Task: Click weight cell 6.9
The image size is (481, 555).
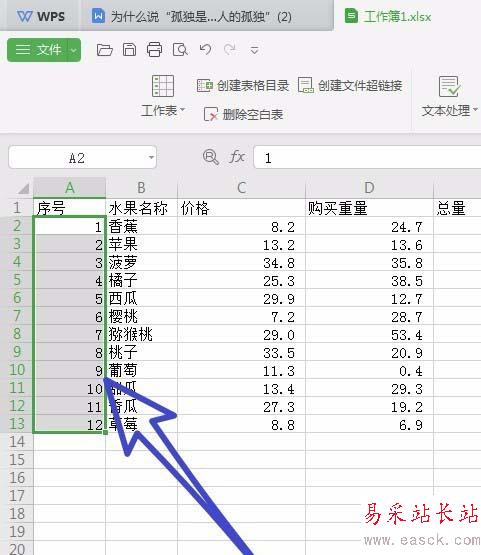Action: (x=369, y=424)
